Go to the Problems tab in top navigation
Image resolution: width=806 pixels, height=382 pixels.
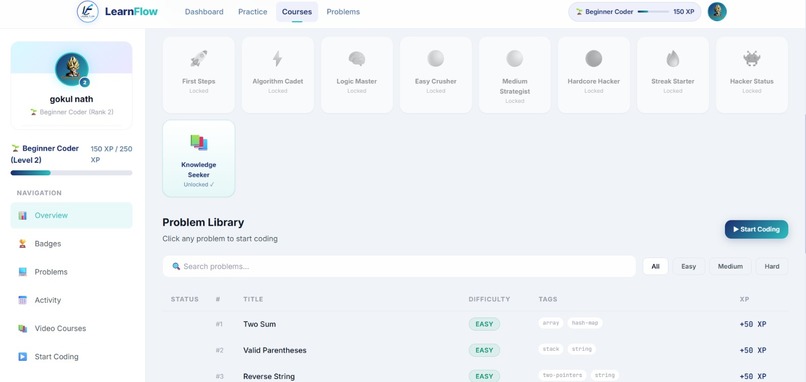click(x=343, y=12)
